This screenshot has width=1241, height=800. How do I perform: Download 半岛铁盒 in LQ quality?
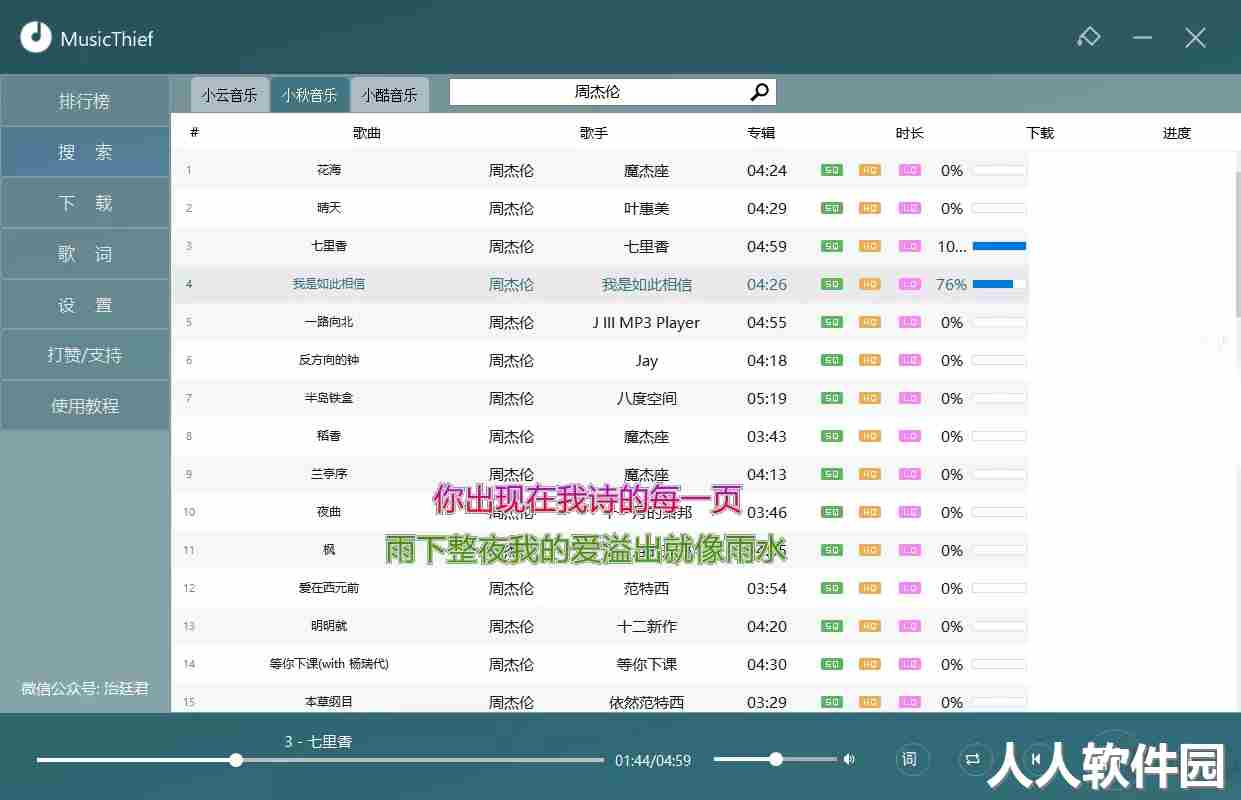tap(909, 398)
